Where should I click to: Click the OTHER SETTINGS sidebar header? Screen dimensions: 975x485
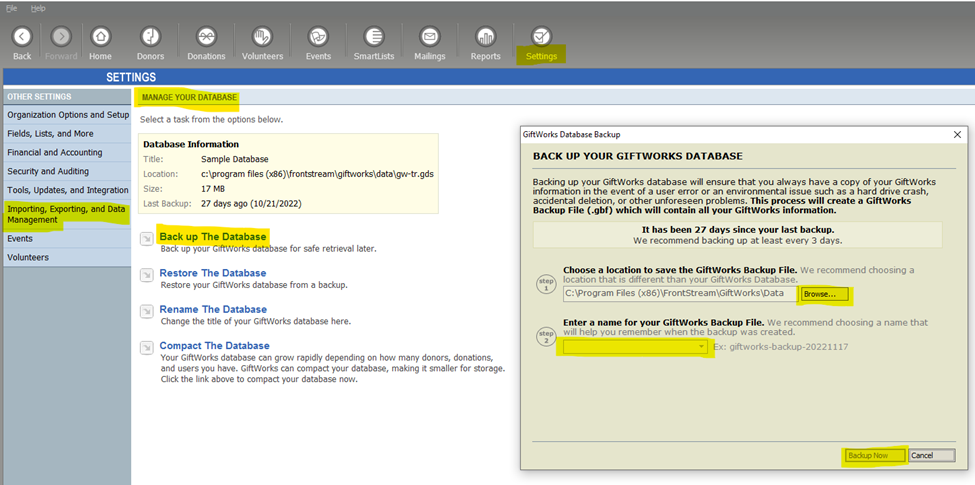click(39, 97)
